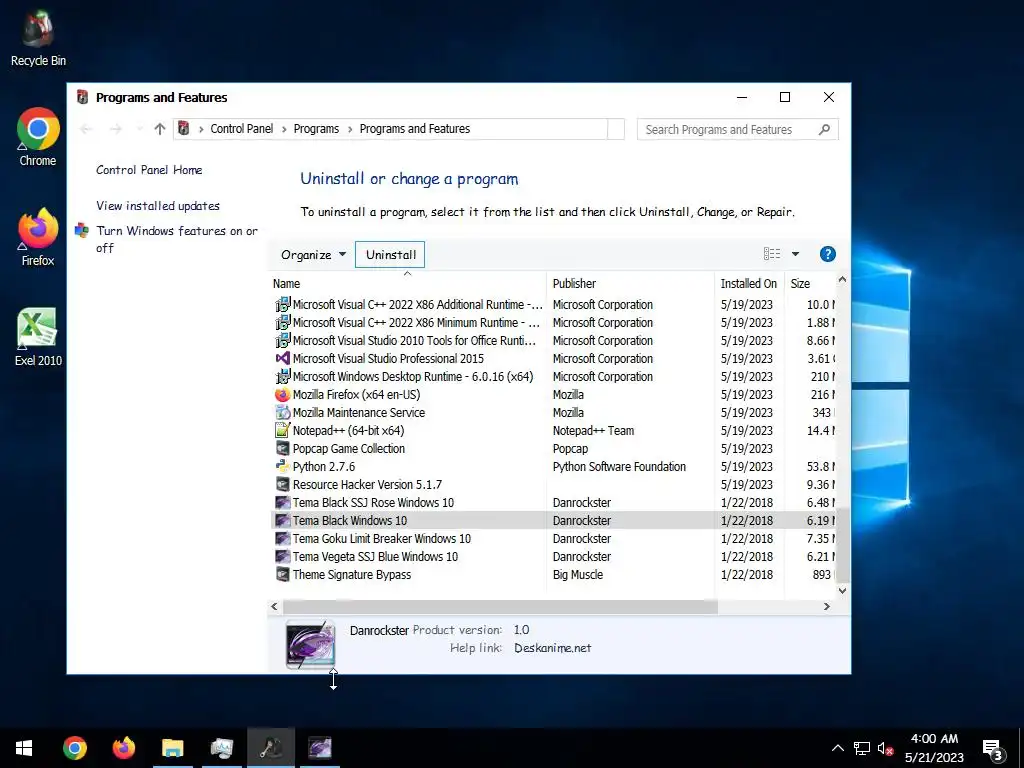Image resolution: width=1024 pixels, height=768 pixels.
Task: Click the vertical scrollbar down arrow
Action: pos(842,590)
